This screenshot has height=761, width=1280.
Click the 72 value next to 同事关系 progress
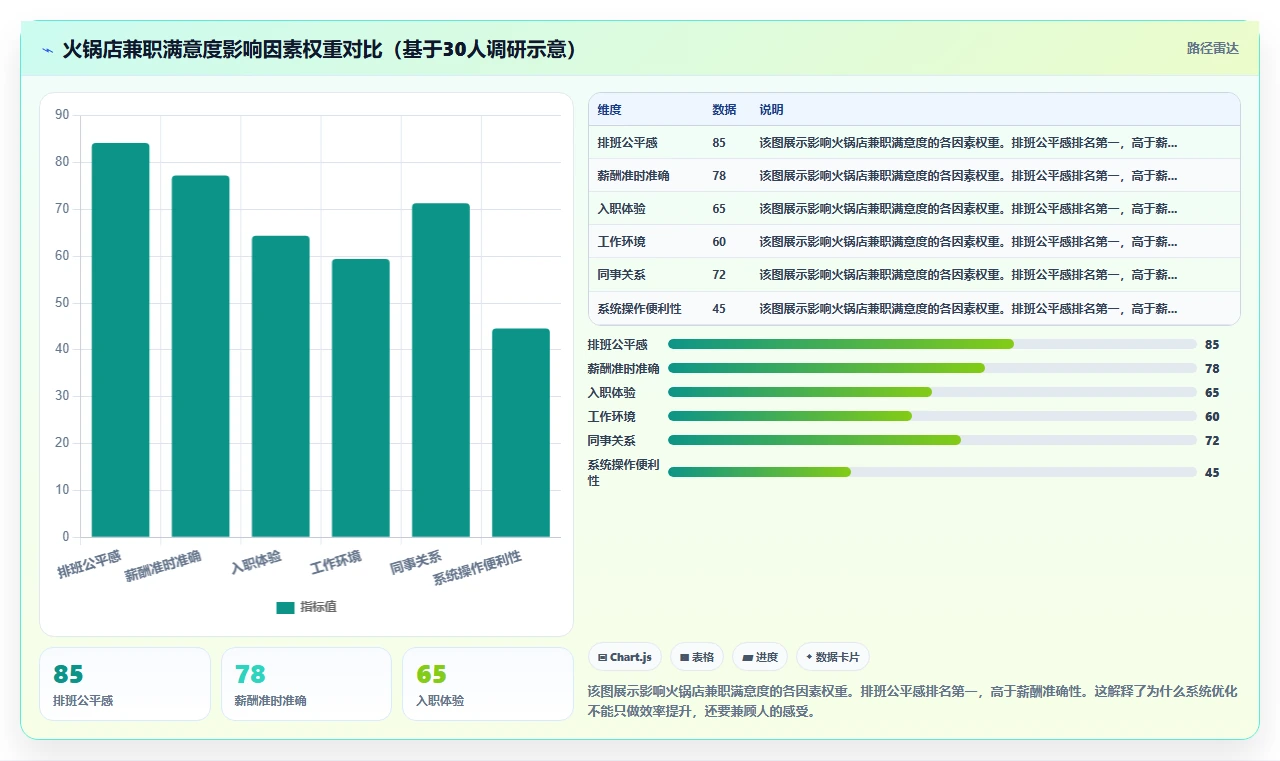(x=1212, y=440)
